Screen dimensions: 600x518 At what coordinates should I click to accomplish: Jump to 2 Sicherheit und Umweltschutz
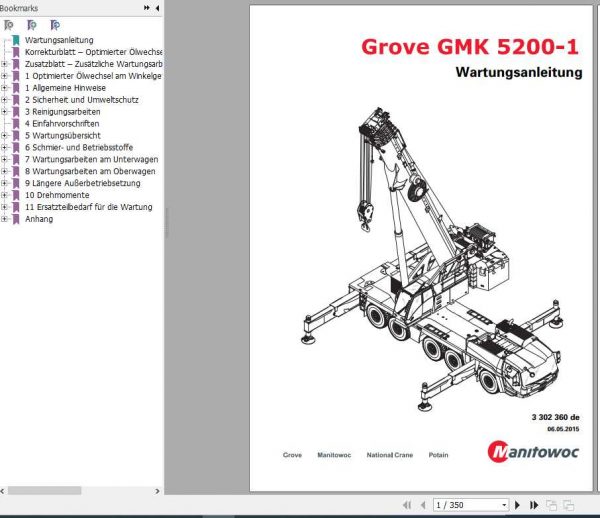tap(82, 100)
